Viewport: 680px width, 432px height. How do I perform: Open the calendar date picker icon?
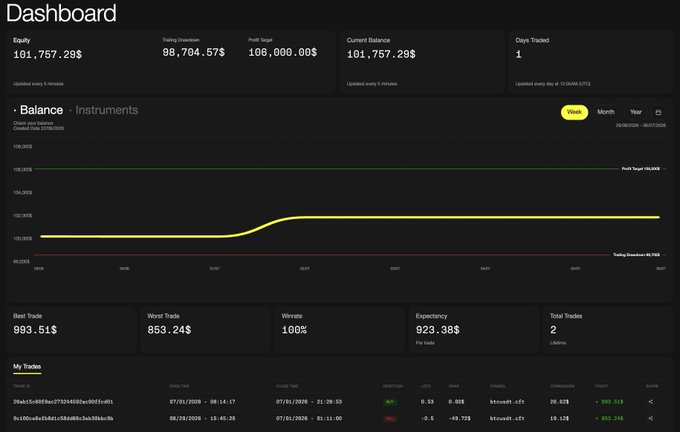[658, 112]
